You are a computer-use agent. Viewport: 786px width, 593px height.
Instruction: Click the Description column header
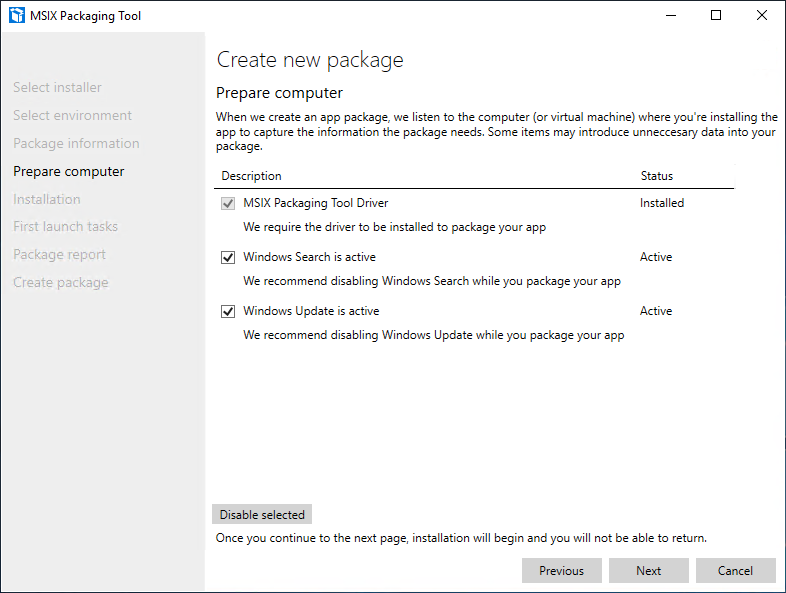tap(252, 176)
